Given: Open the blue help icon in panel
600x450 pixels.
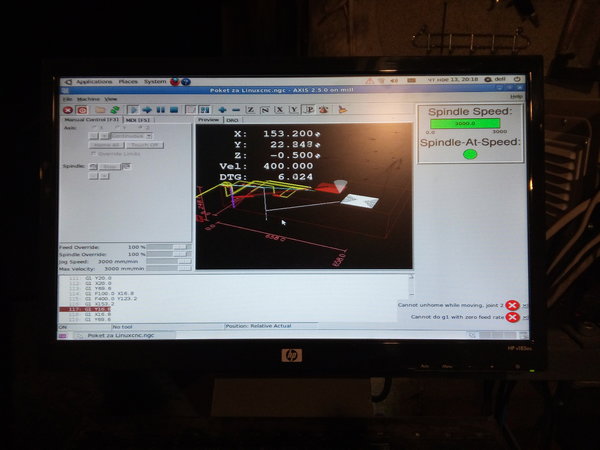Looking at the screenshot, I should pyautogui.click(x=186, y=82).
